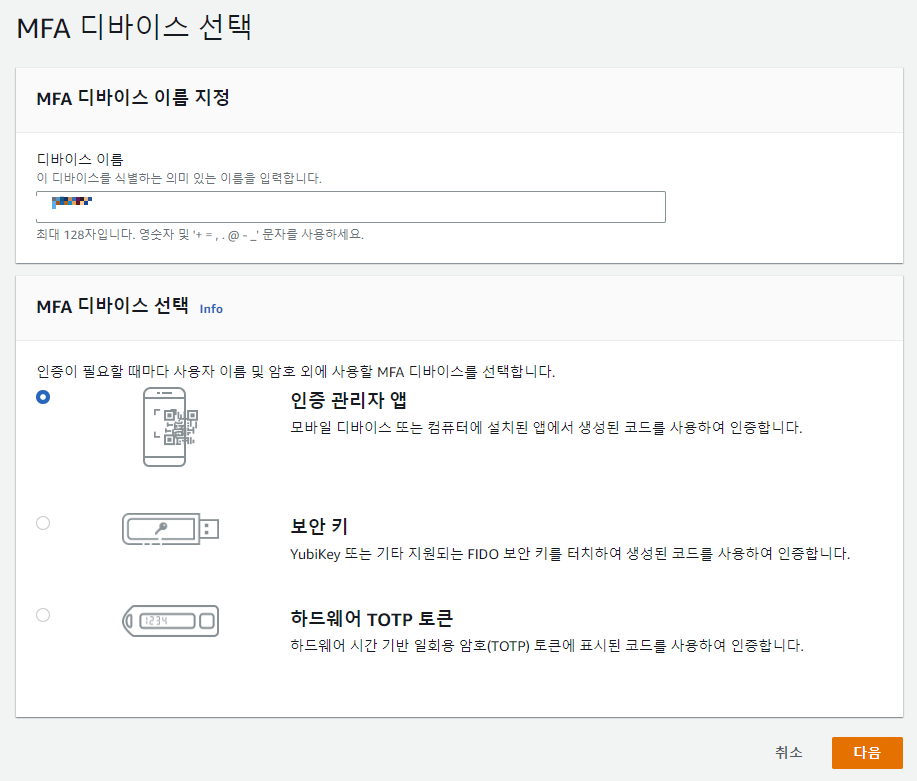The width and height of the screenshot is (917, 781).
Task: Choose the 하드웨어 TOTP 토큰 radio option
Action: coord(43,615)
